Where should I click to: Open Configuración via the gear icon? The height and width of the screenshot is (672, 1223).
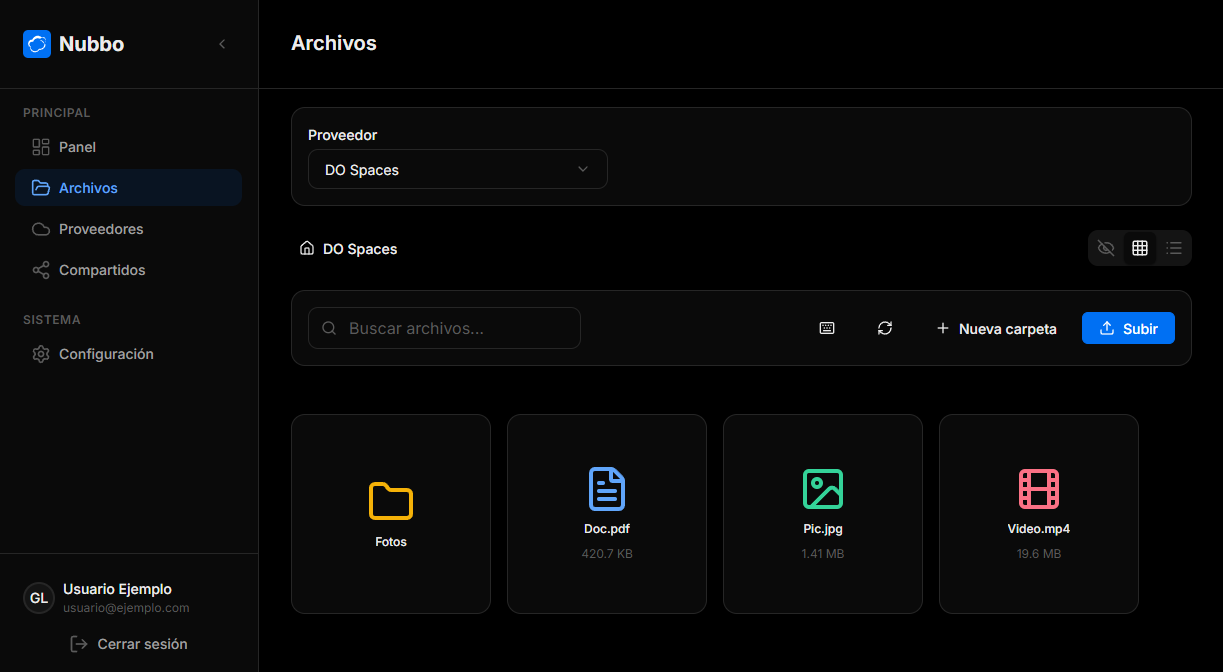[40, 354]
